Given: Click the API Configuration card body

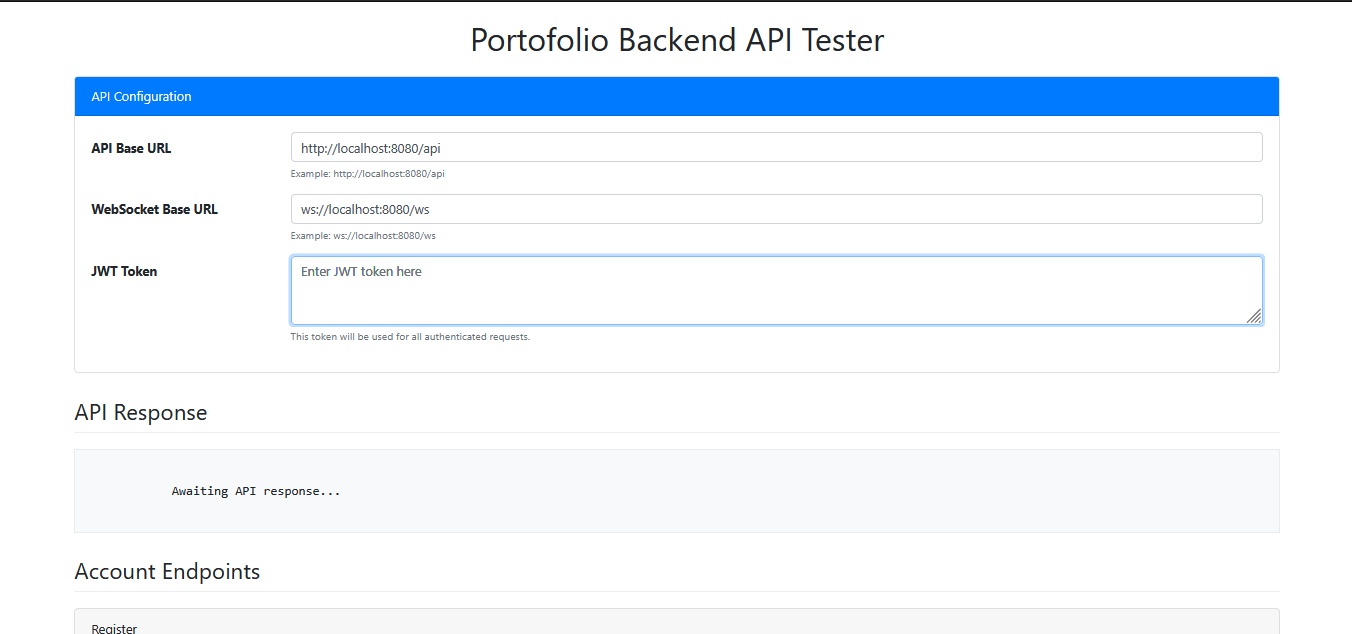Looking at the screenshot, I should (x=676, y=240).
